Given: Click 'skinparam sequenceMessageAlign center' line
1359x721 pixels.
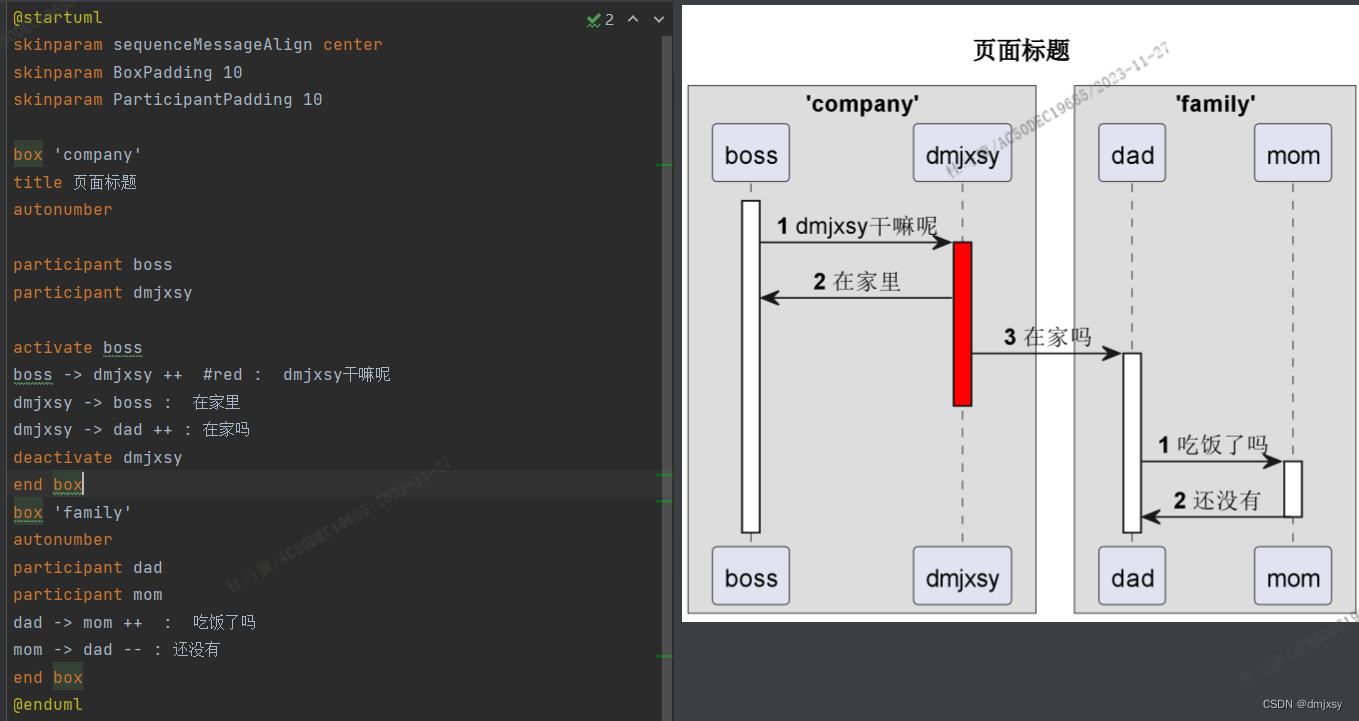Looking at the screenshot, I should tap(198, 45).
